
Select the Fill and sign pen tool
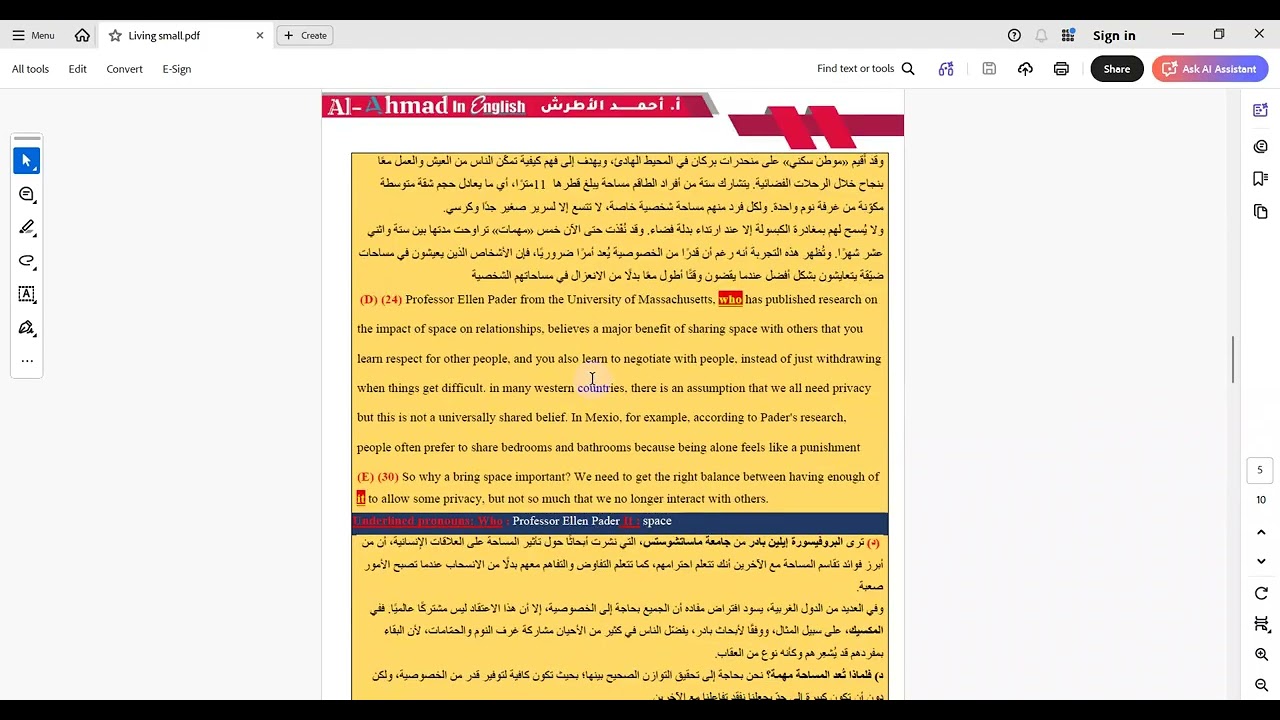click(27, 328)
